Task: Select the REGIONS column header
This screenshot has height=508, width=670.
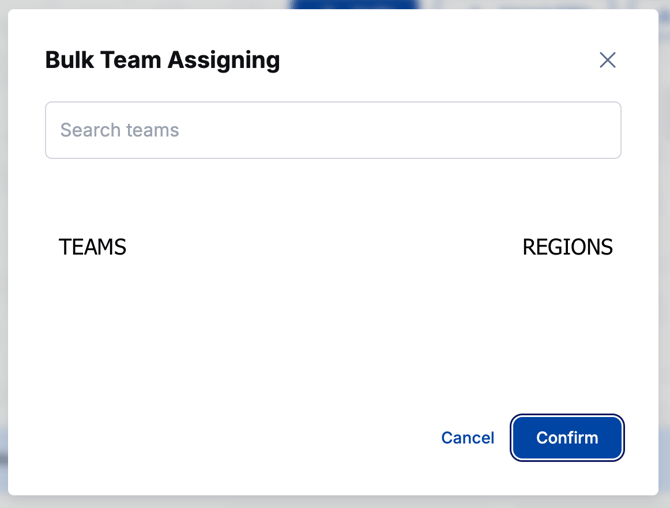Action: tap(567, 247)
